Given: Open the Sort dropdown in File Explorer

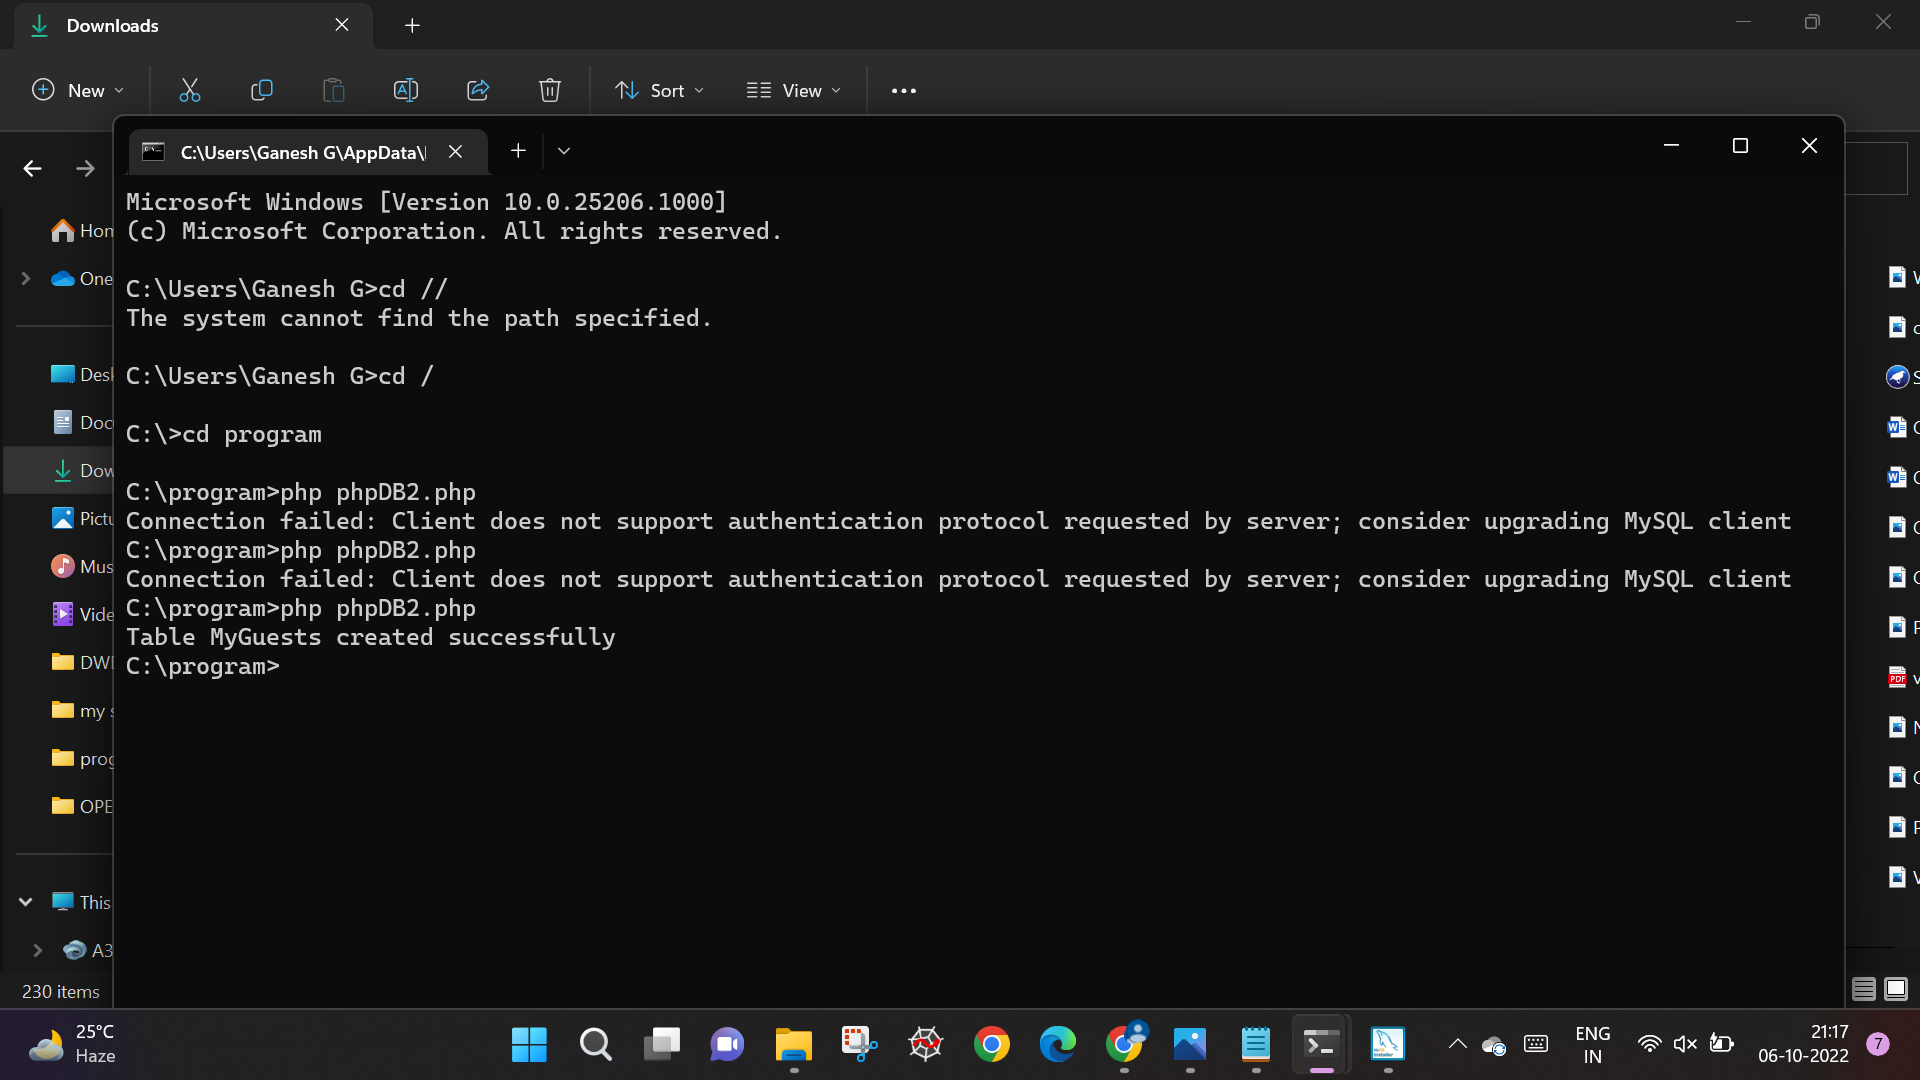Looking at the screenshot, I should coord(659,90).
